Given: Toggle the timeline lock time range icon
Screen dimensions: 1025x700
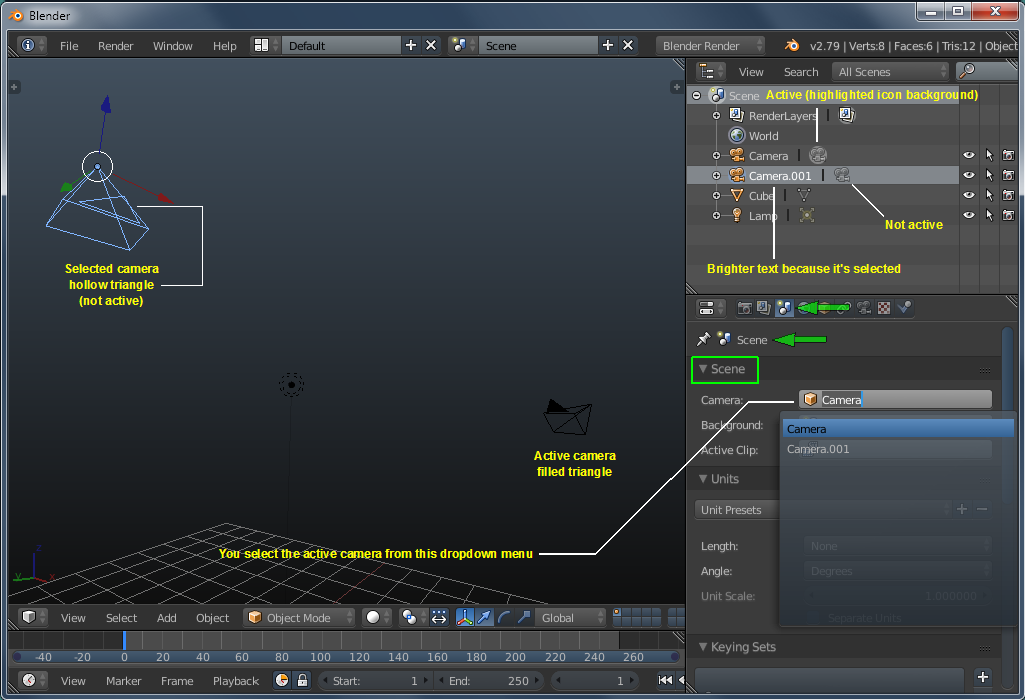Looking at the screenshot, I should (302, 680).
